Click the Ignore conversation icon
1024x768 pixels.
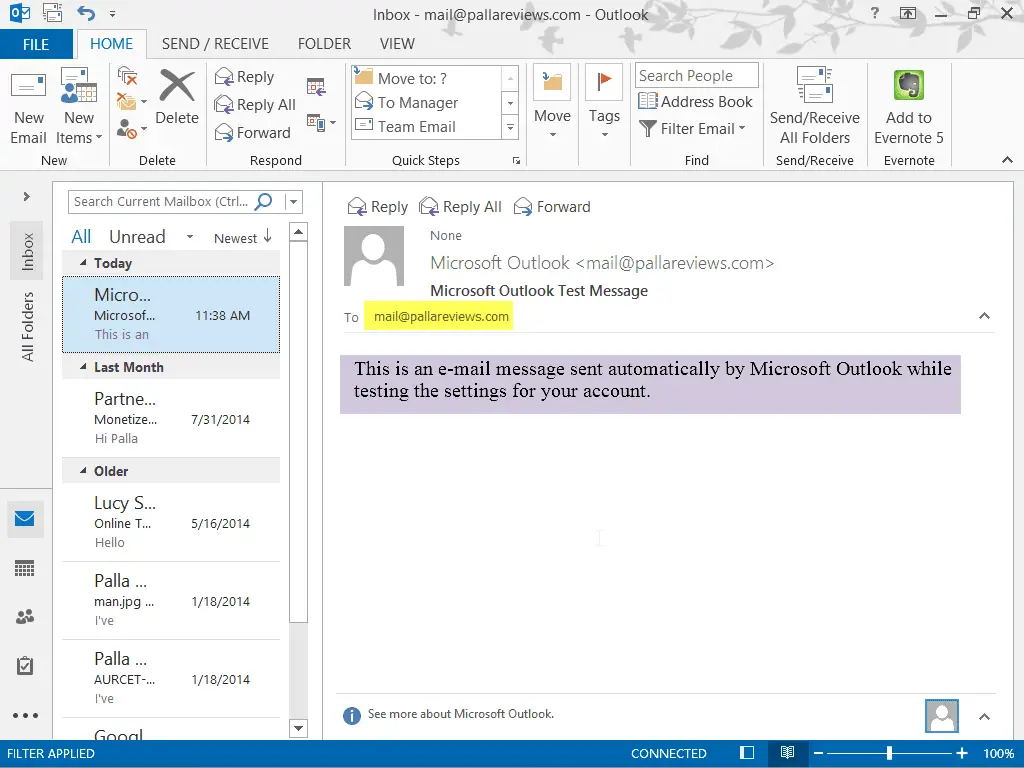click(x=127, y=76)
